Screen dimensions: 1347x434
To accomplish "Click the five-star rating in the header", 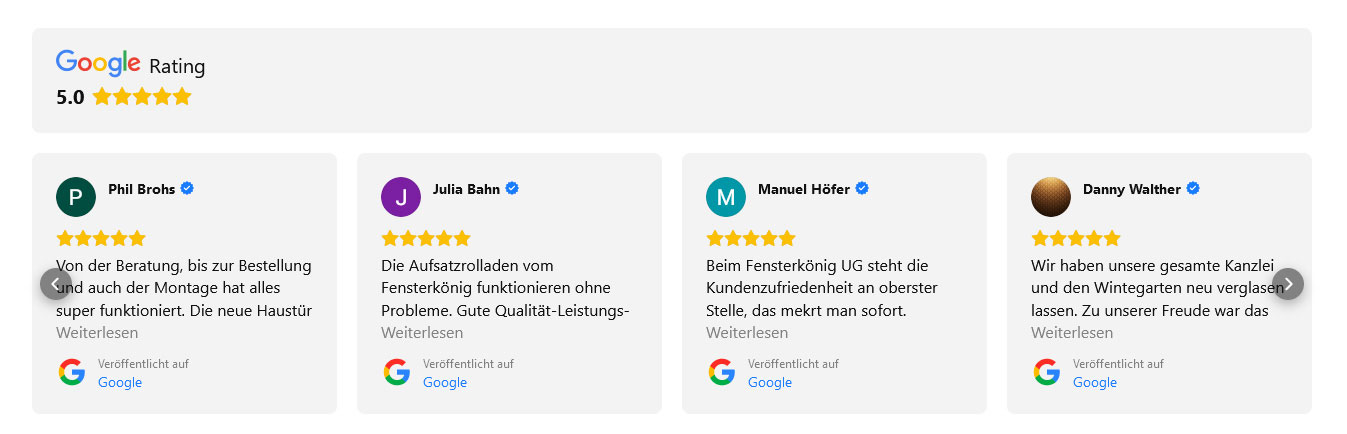I will pyautogui.click(x=141, y=97).
